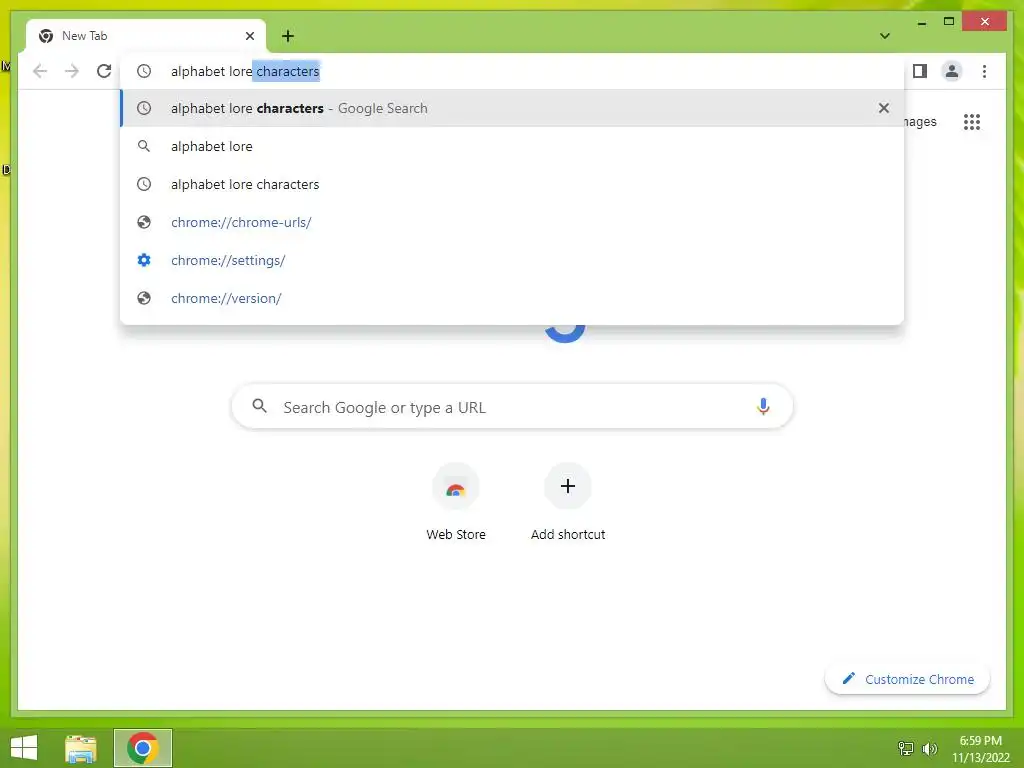Open chrome://chrome-urls/ suggestion

click(x=512, y=222)
